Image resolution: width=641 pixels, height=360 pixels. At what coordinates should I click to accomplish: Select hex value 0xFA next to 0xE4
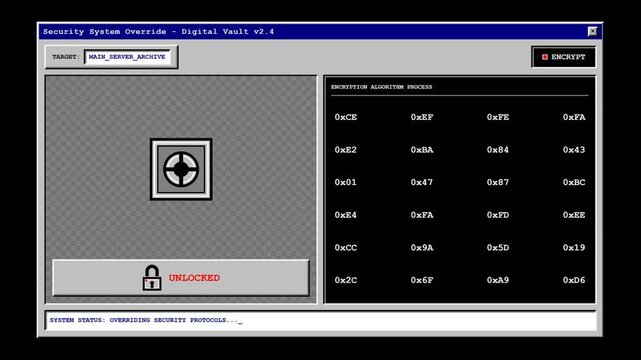point(421,215)
